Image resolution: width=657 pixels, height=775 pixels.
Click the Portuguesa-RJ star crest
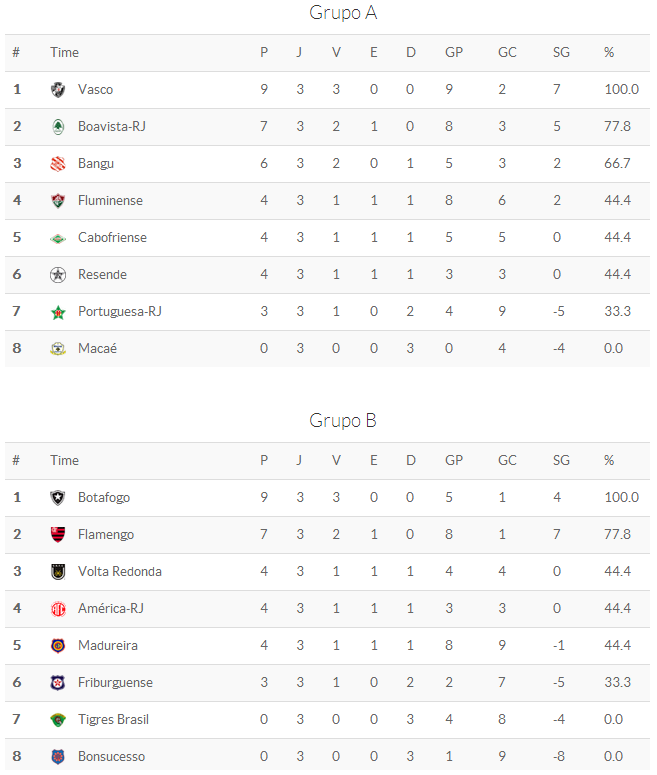click(x=58, y=312)
